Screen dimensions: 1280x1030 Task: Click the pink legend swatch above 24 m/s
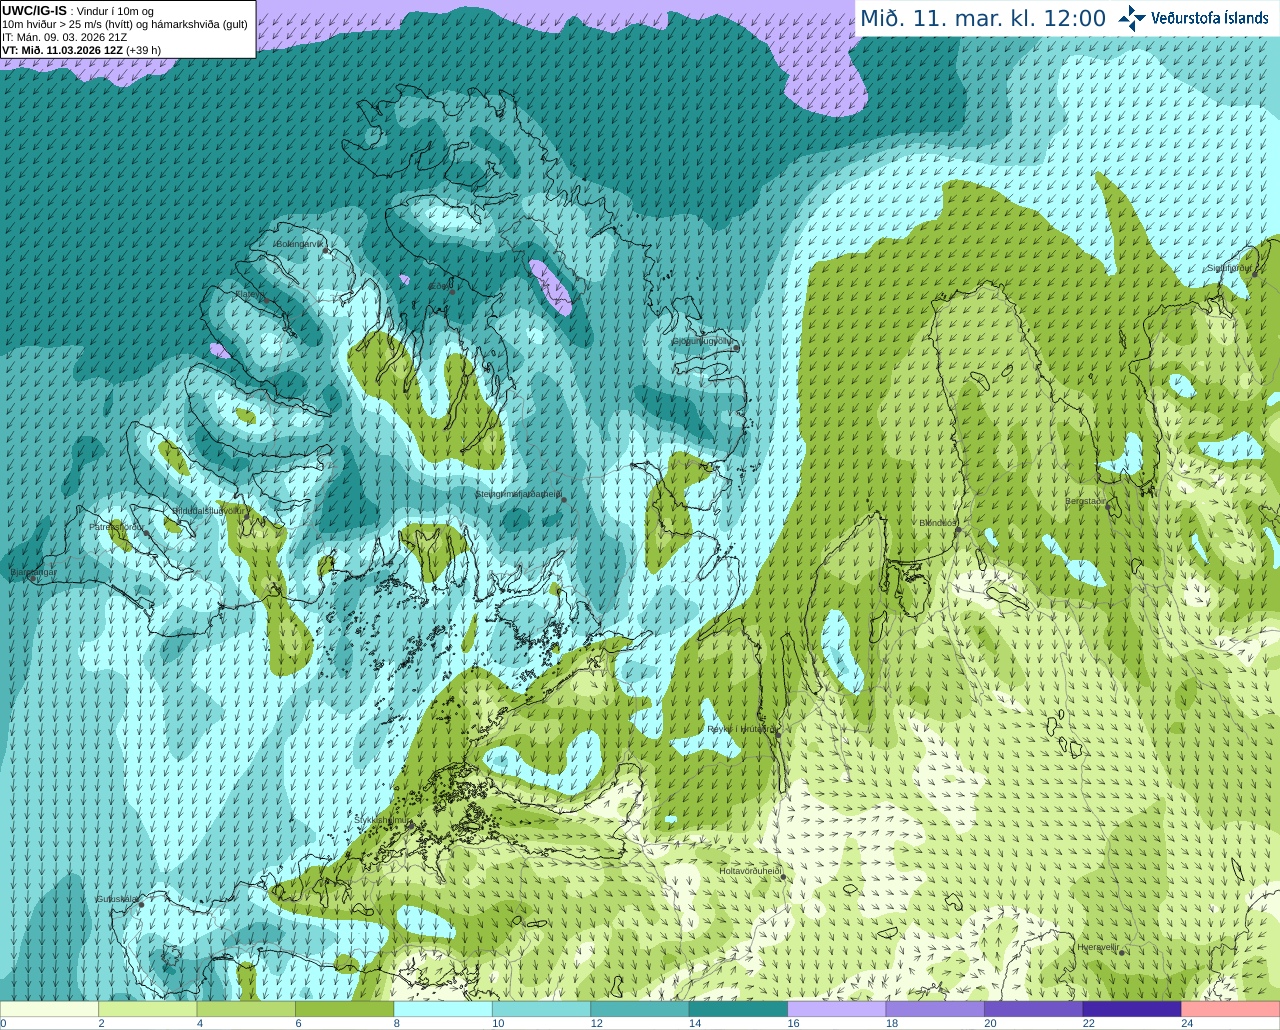pos(1231,1009)
